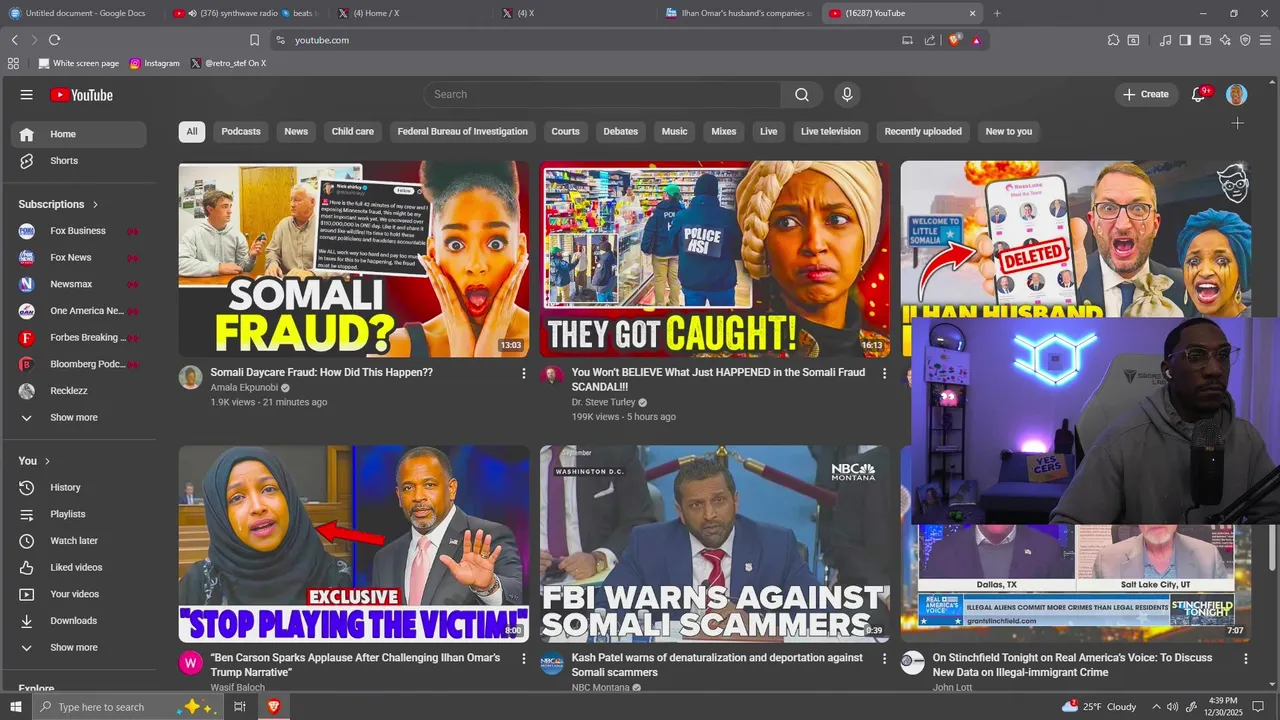Open History in the sidebar
The image size is (1280, 720).
[78, 487]
